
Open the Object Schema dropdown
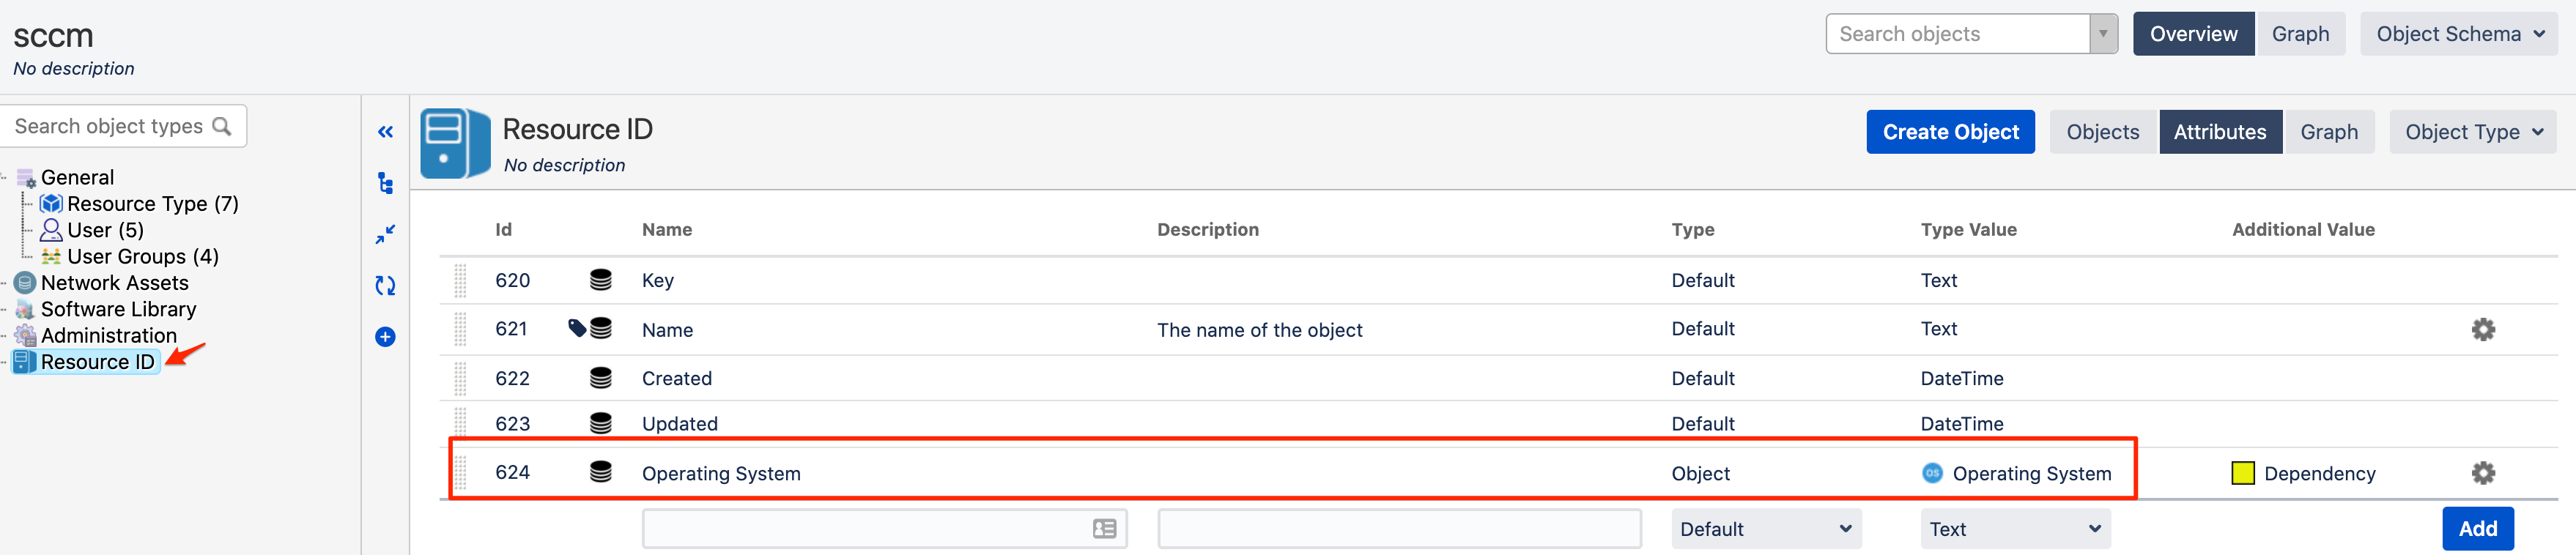(x=2458, y=34)
